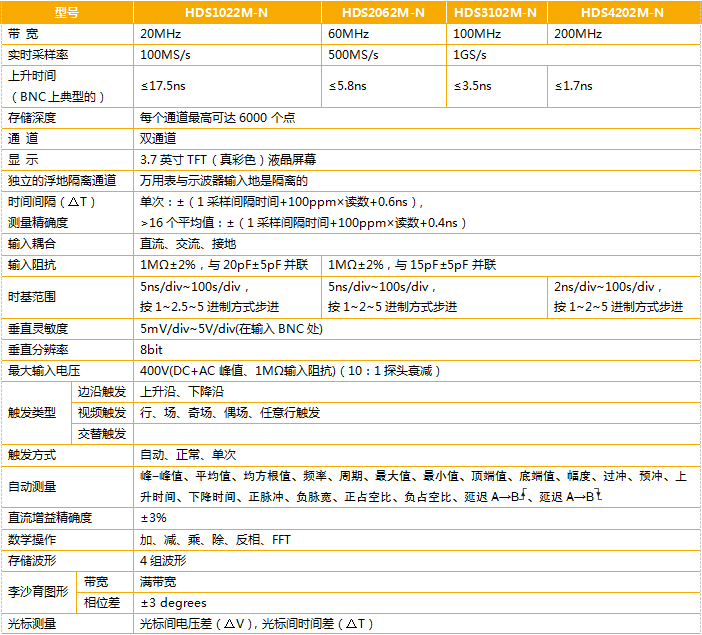Click the 15pF±5pF input impedance cell
Image resolution: width=702 pixels, height=635 pixels.
coord(413,265)
